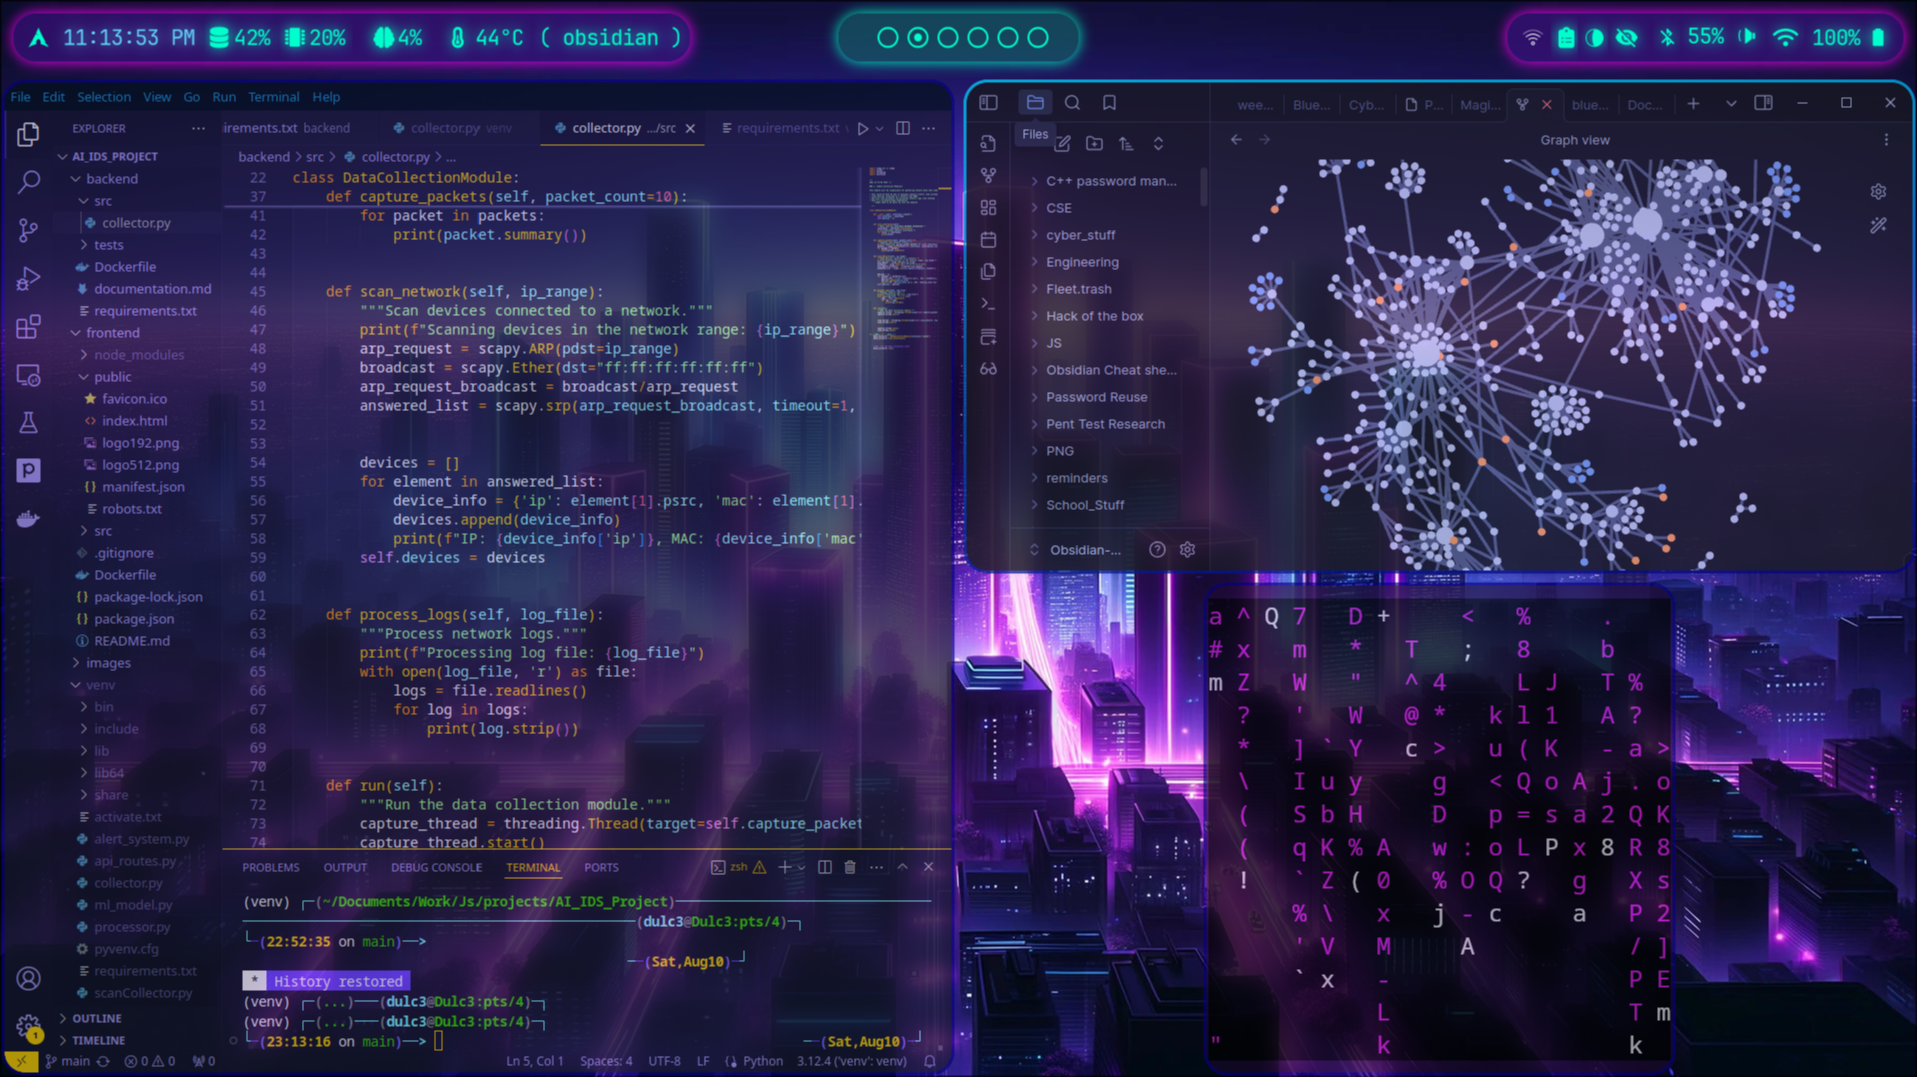Click Obsidian's bookmarks icon in sidebar header
Screen dimensions: 1917x1077
[x=1109, y=103]
